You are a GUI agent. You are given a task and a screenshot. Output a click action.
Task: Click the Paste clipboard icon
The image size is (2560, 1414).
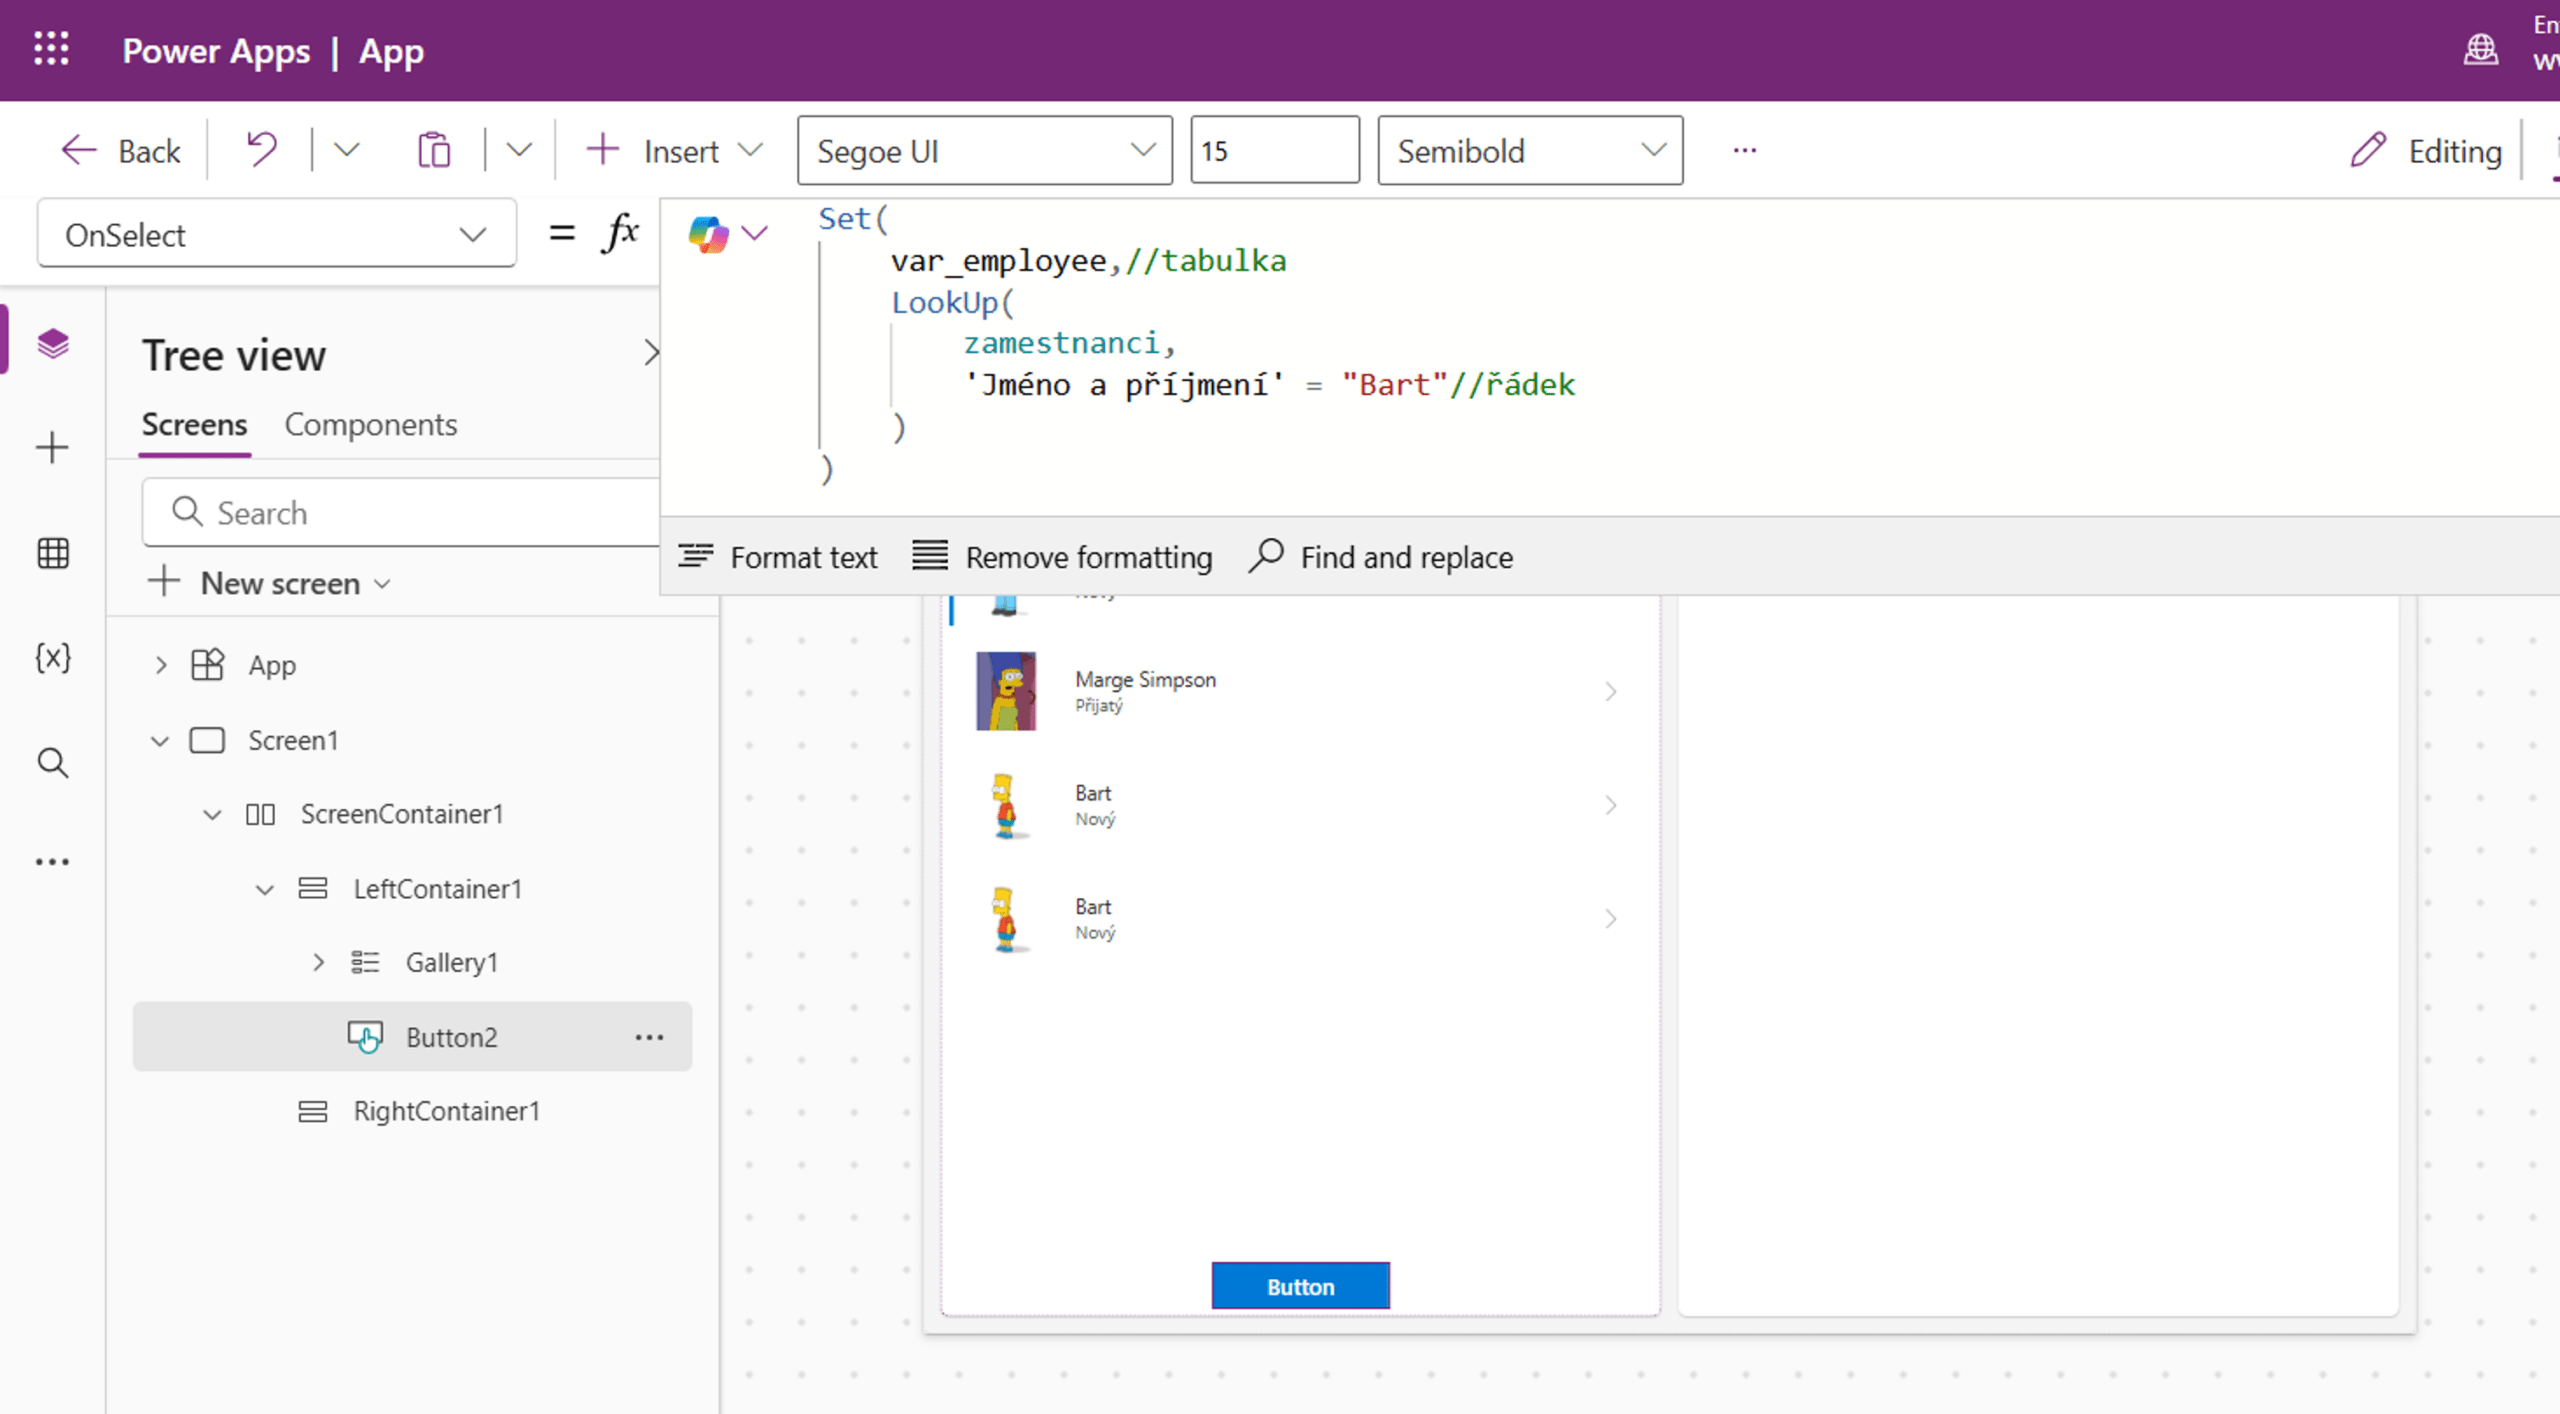coord(433,150)
